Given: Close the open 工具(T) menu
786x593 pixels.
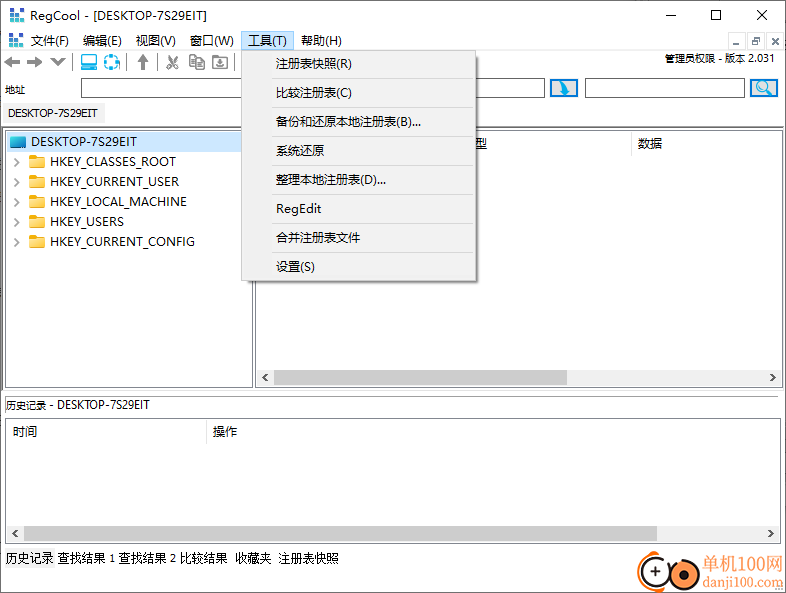Looking at the screenshot, I should (267, 41).
